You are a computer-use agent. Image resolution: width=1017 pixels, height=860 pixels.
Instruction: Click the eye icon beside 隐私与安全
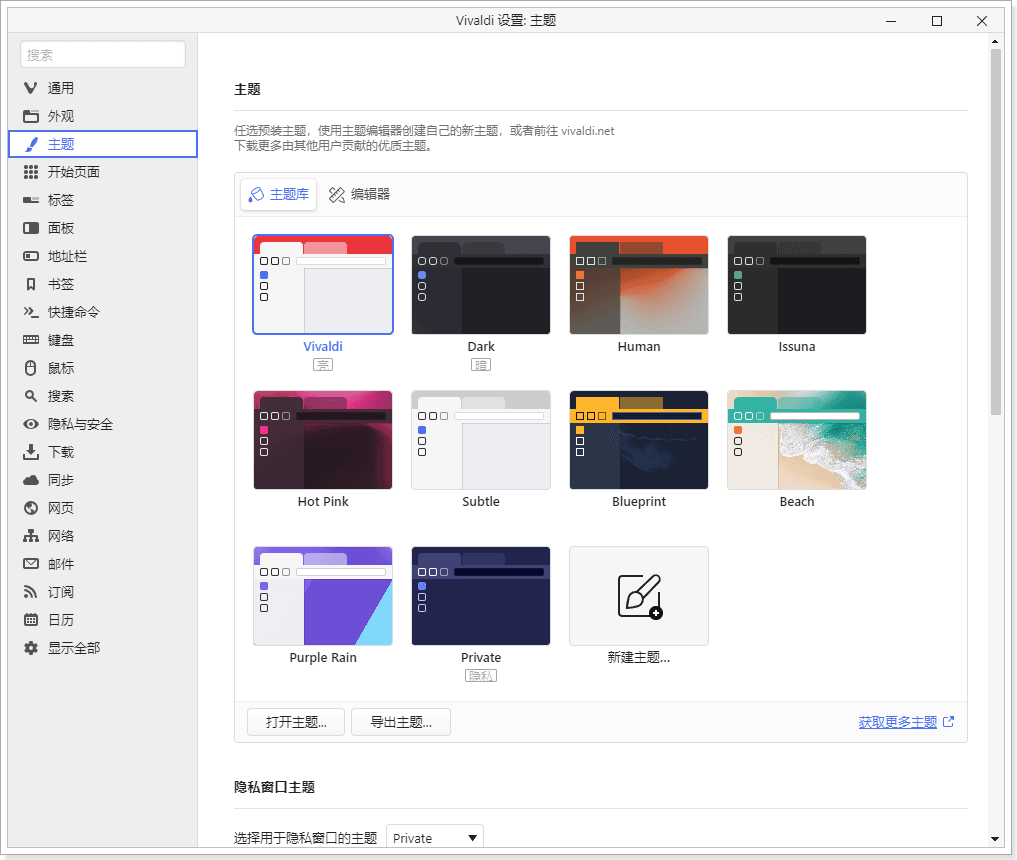30,424
